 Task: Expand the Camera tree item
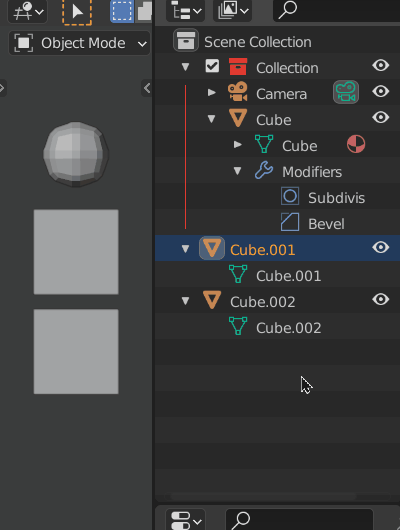click(212, 92)
